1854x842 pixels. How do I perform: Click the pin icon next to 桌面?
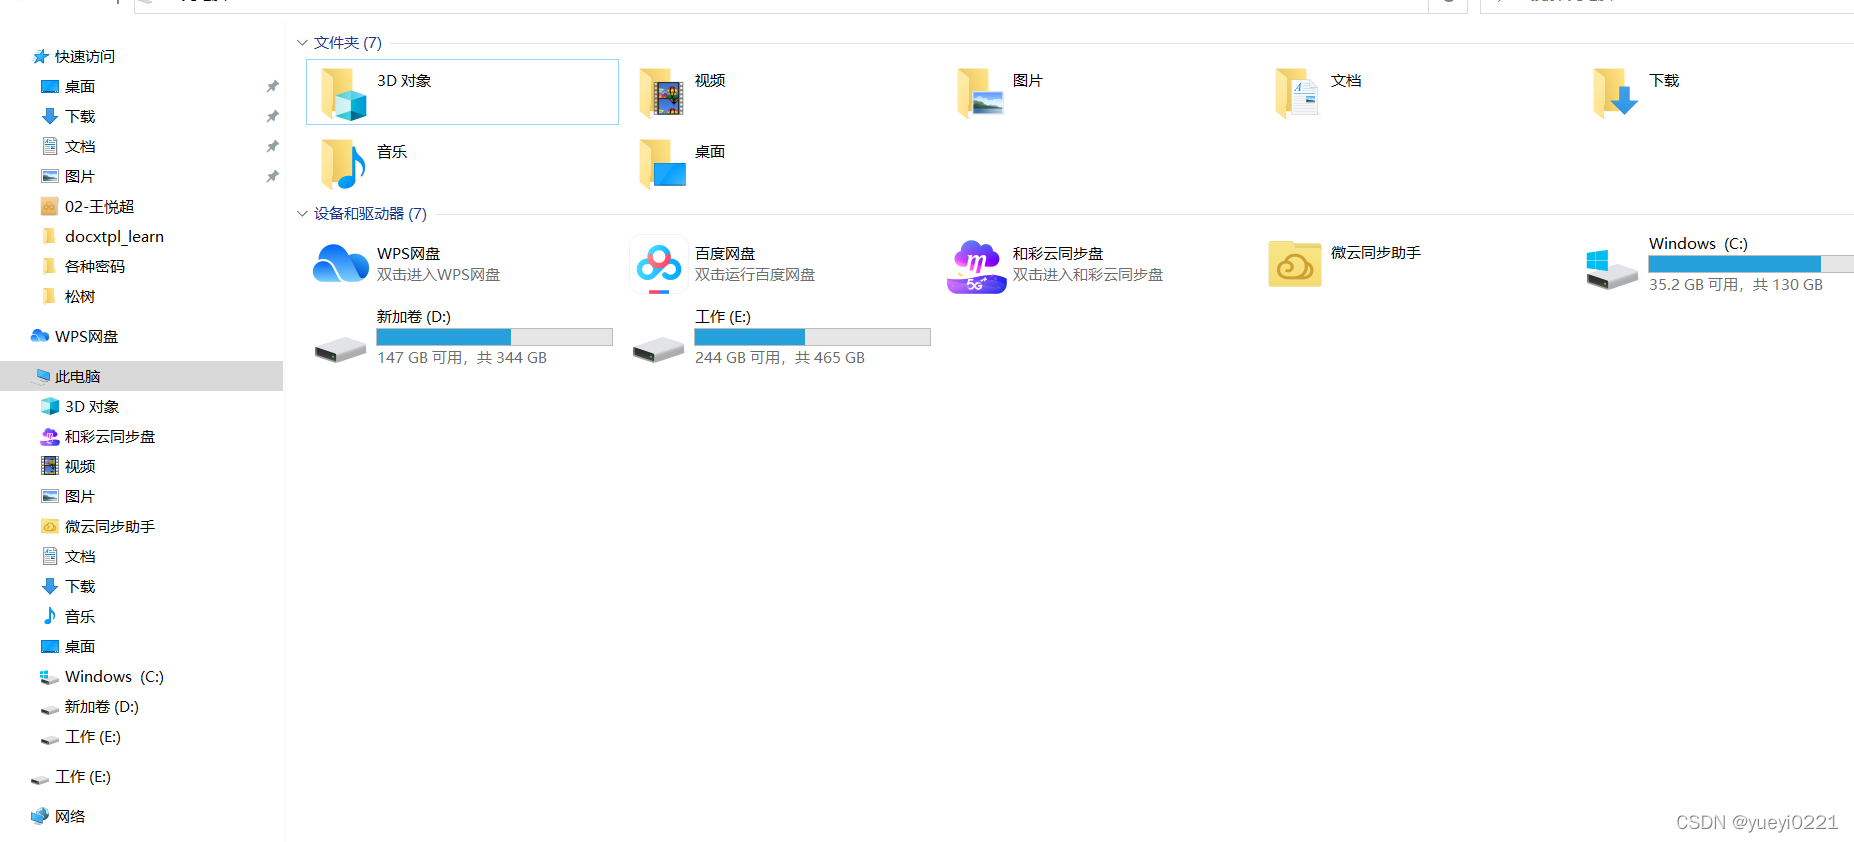[272, 86]
